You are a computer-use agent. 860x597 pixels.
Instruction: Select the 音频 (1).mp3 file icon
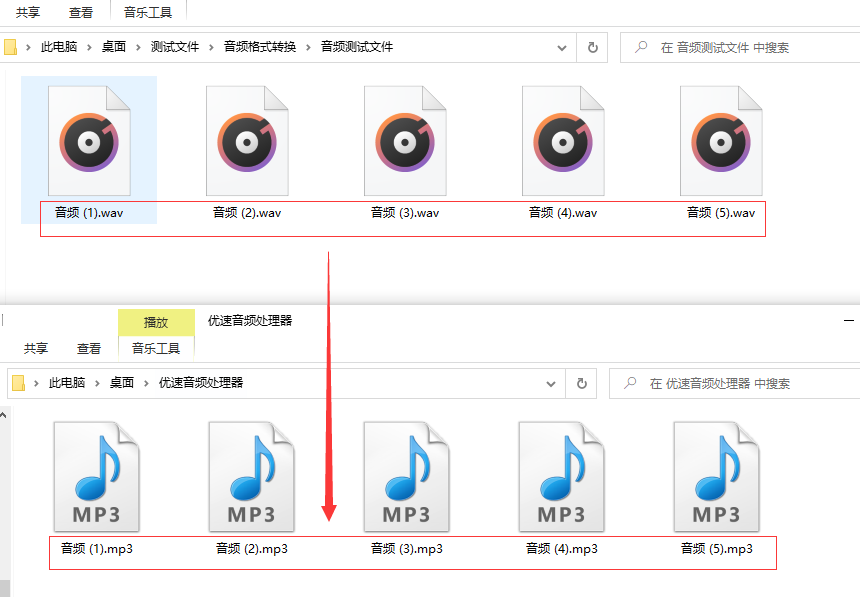click(96, 475)
